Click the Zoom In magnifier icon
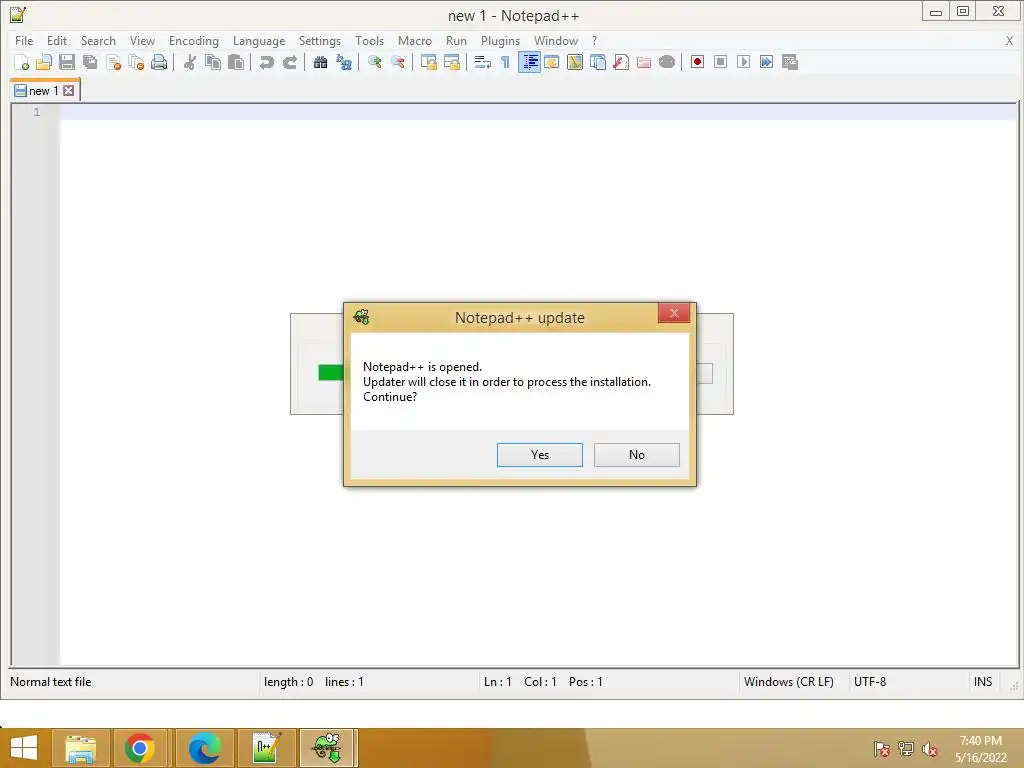Viewport: 1024px width, 768px height. [x=374, y=62]
